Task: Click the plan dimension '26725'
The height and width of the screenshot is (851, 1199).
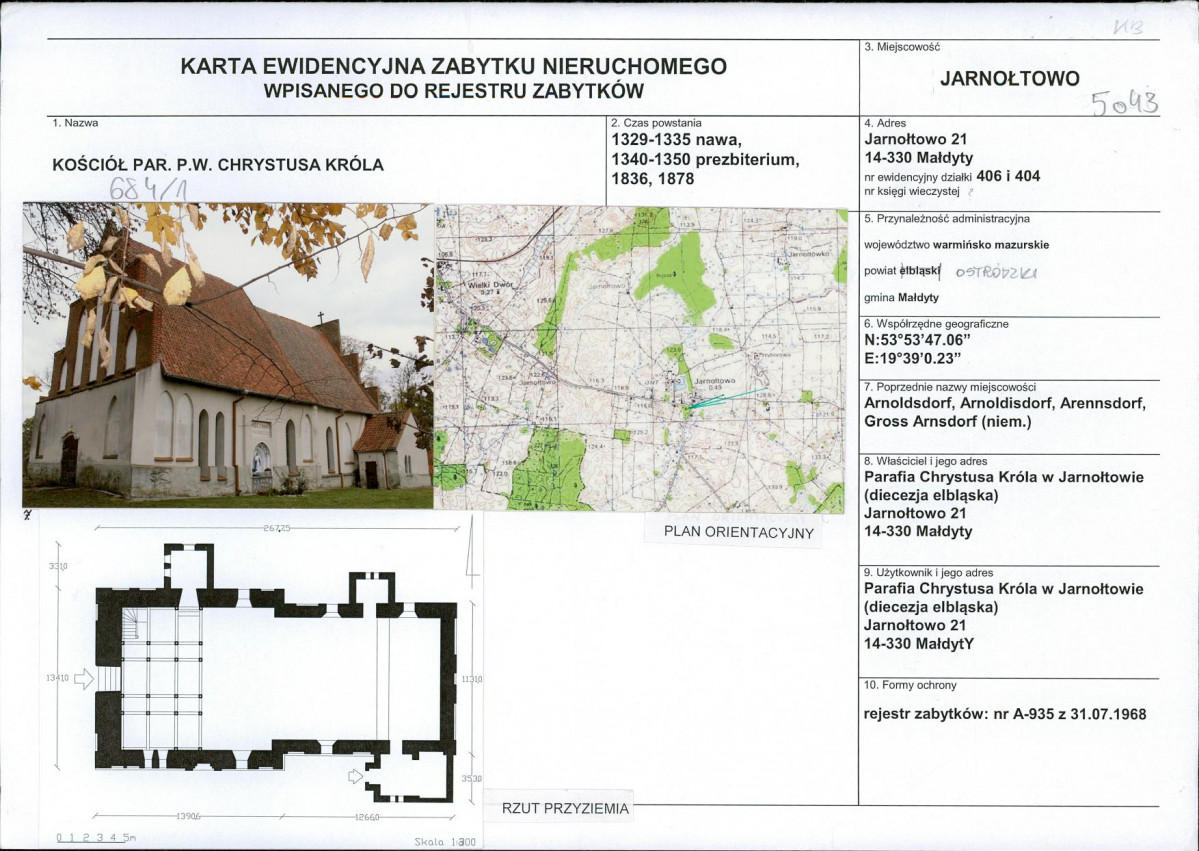Action: pyautogui.click(x=277, y=528)
